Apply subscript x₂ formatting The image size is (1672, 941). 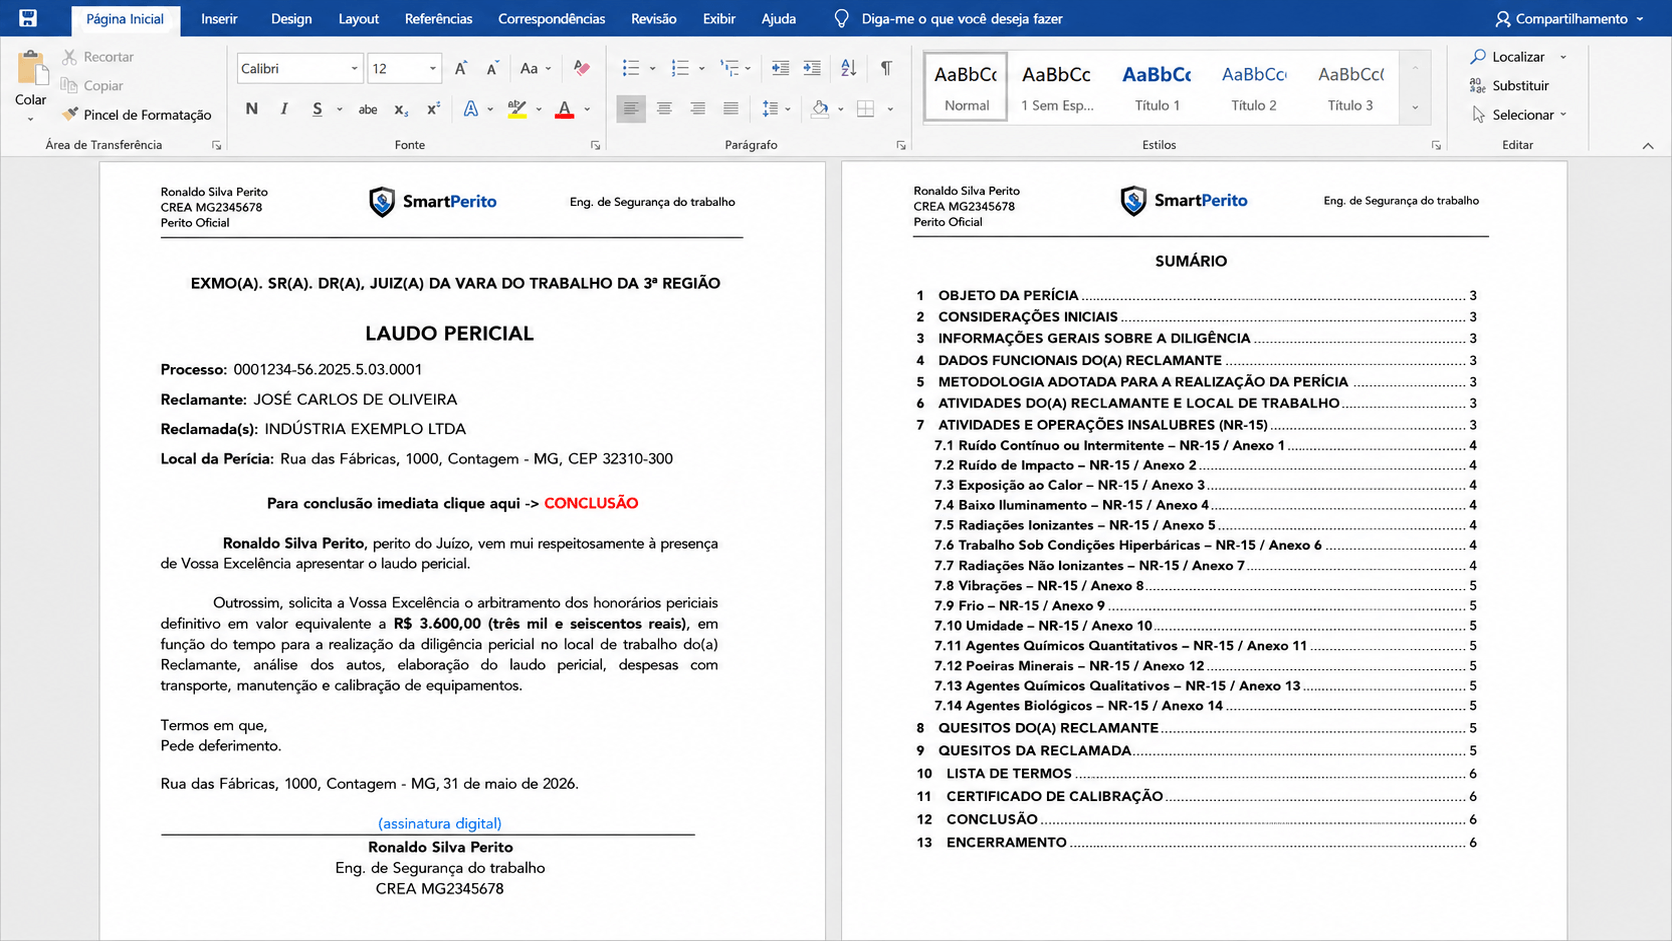coord(401,109)
